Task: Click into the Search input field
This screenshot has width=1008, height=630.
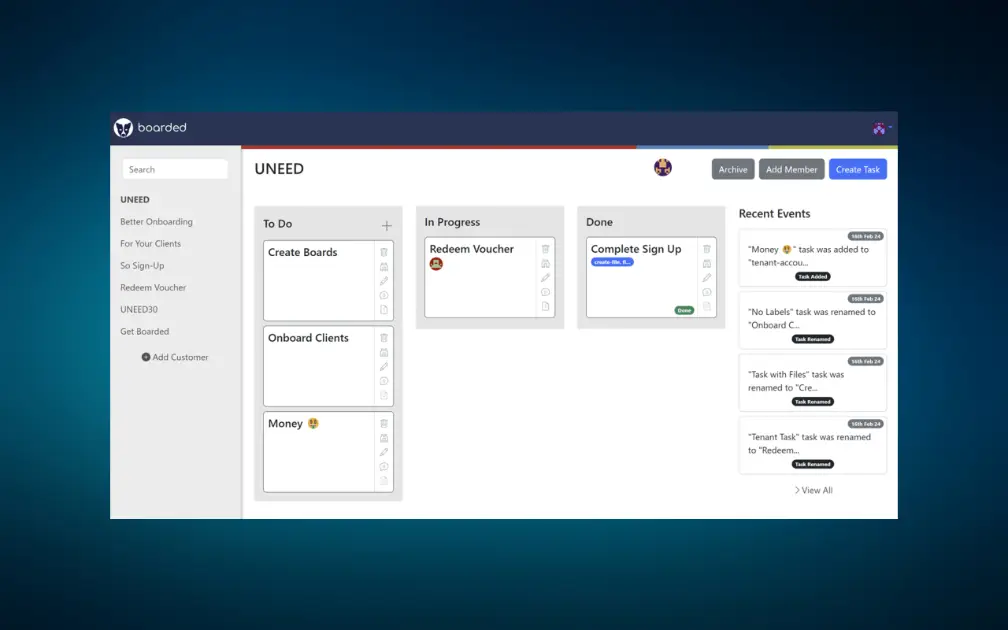Action: click(x=175, y=170)
